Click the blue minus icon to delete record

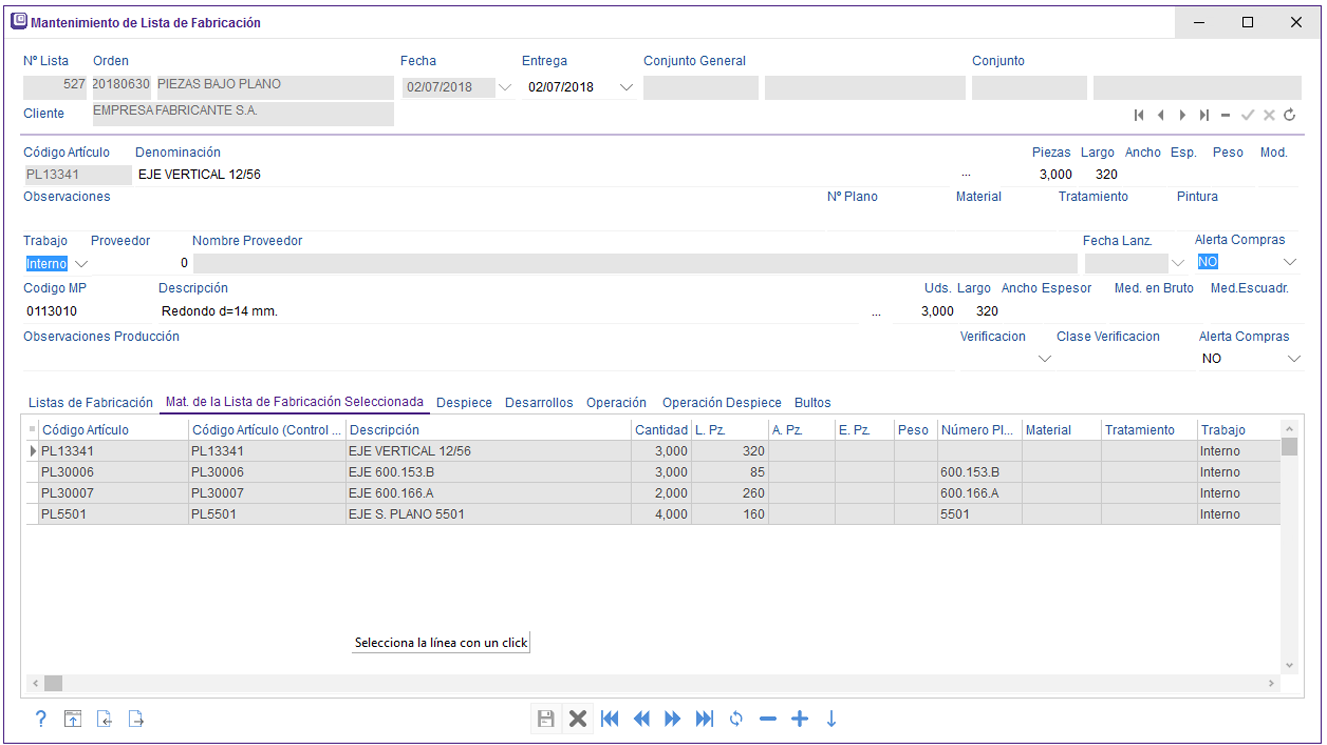(767, 718)
